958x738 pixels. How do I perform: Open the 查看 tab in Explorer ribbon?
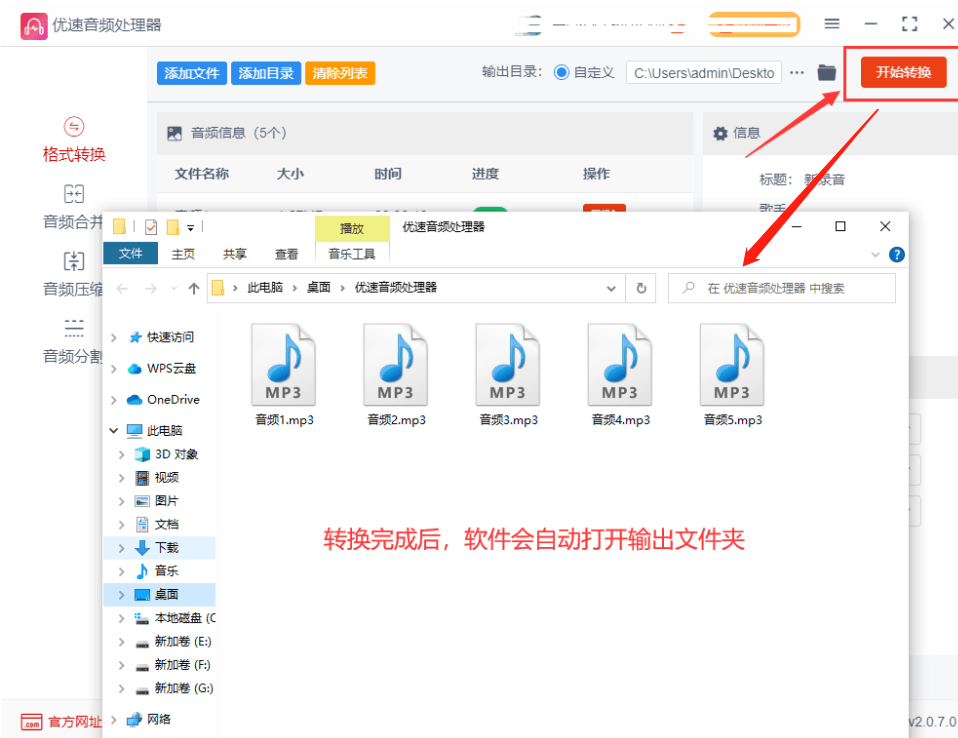[287, 254]
